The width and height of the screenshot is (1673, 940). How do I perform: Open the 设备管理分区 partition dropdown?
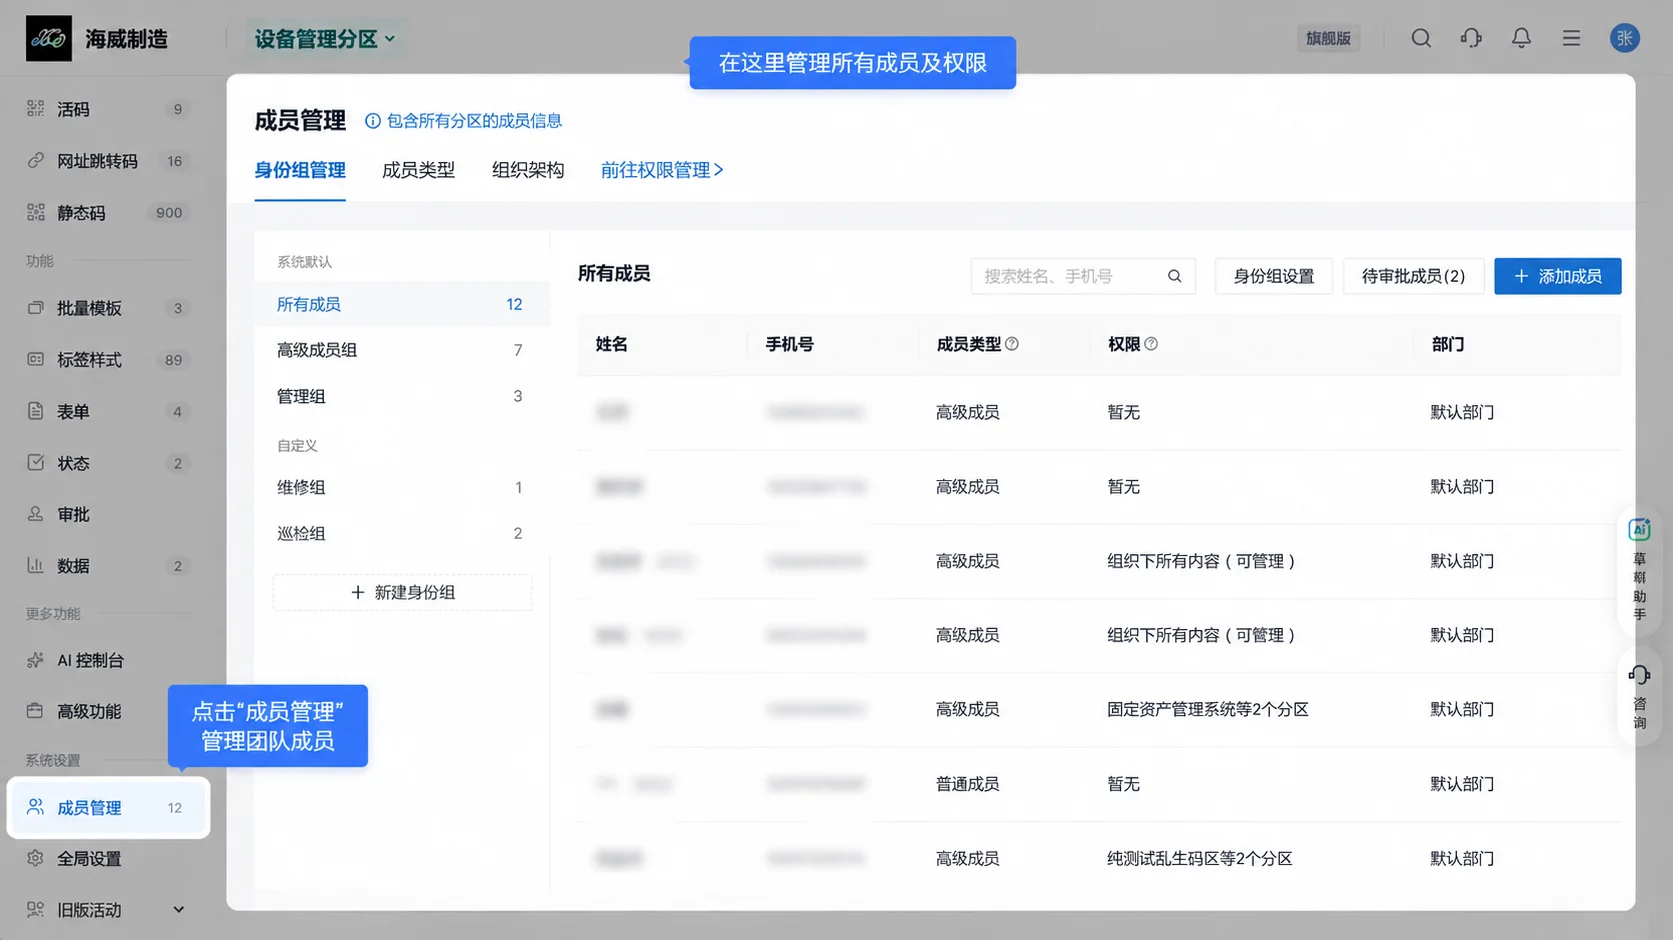click(x=325, y=39)
